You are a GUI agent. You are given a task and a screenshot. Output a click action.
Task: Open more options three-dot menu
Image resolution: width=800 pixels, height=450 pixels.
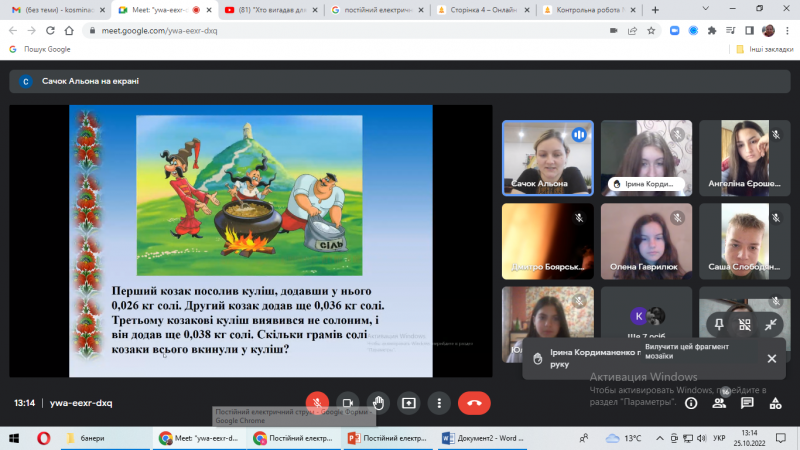point(439,403)
